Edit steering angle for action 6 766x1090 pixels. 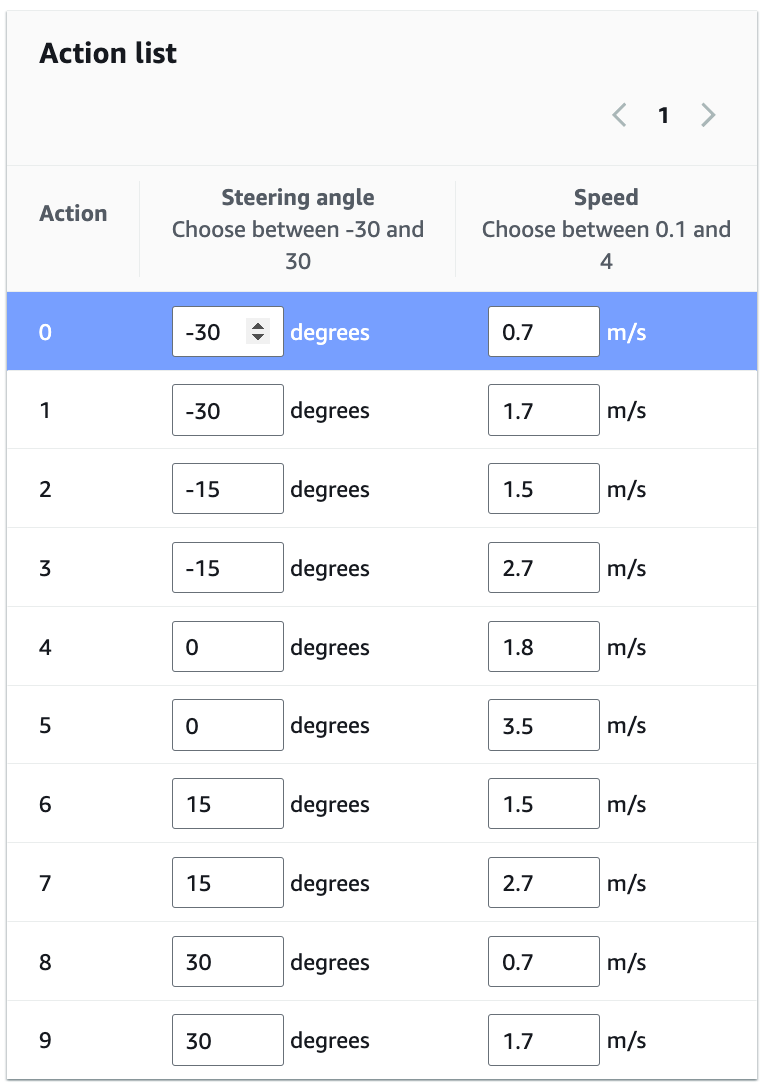[227, 806]
